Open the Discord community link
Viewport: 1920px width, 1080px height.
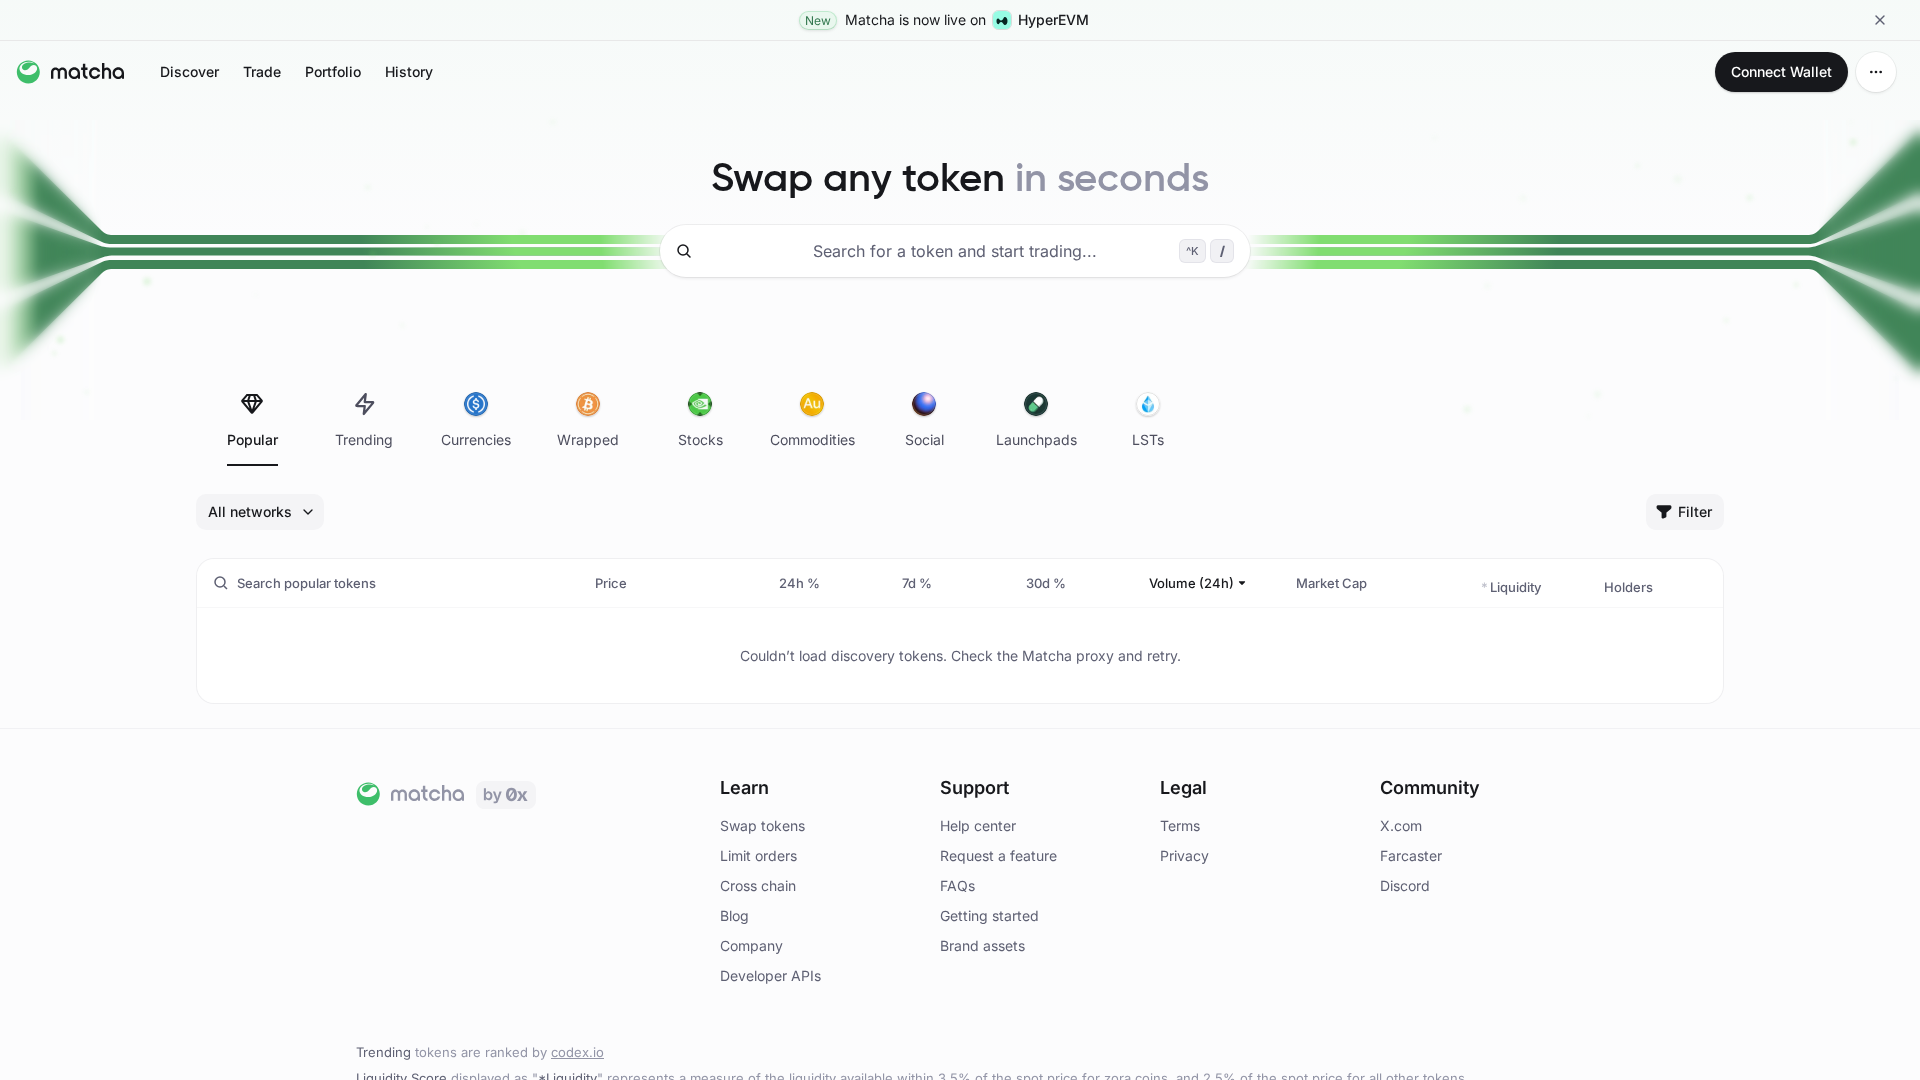[x=1405, y=886]
